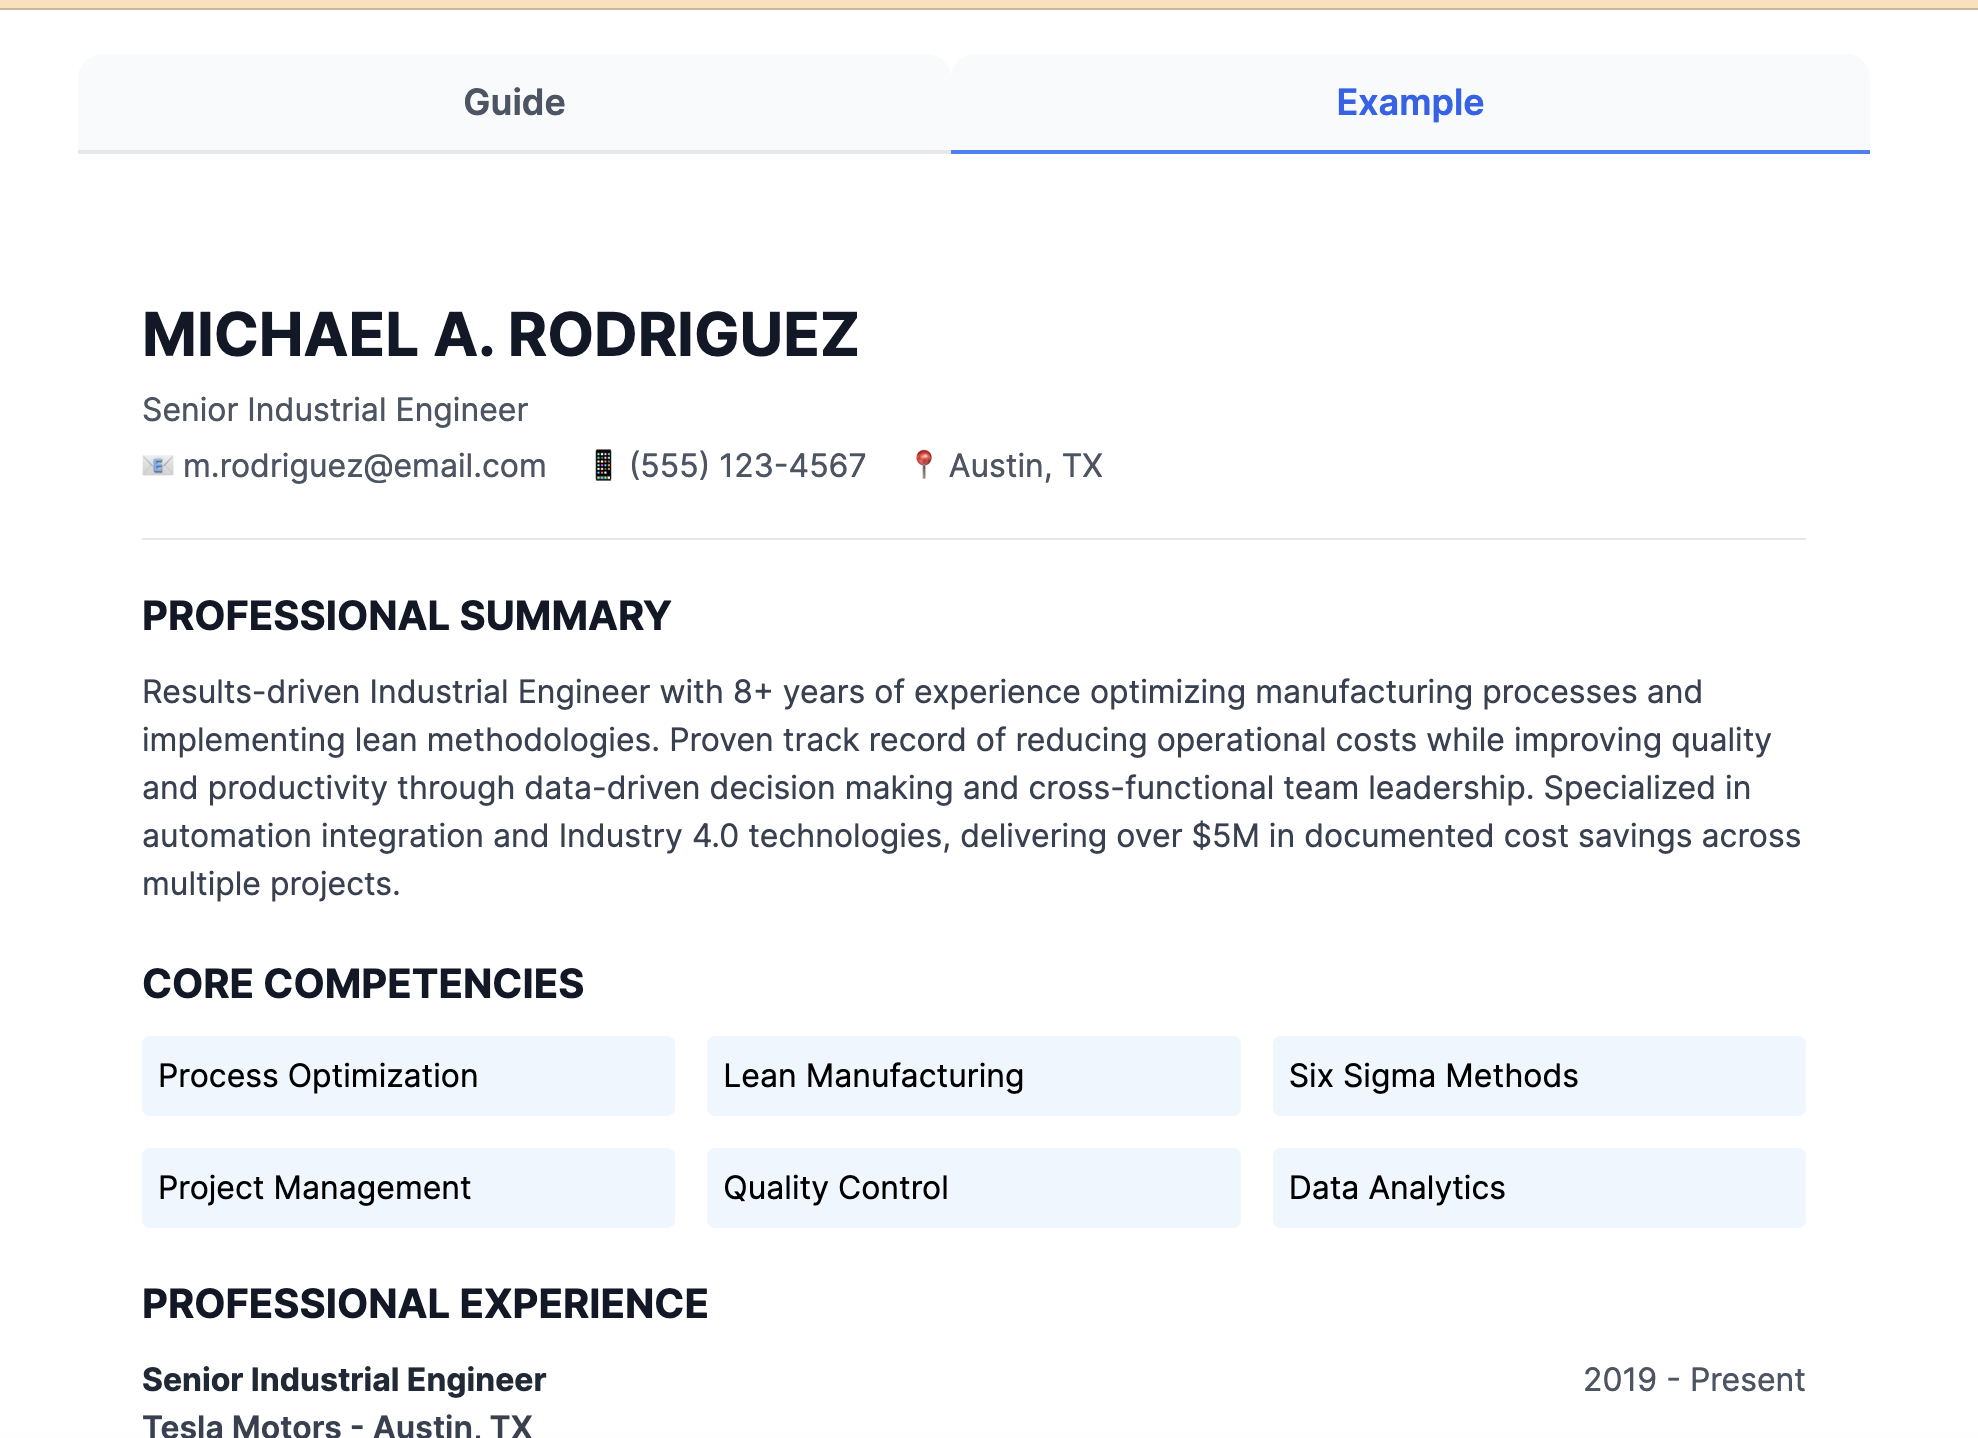Click the Process Optimization skill box
Screen dimensions: 1978x1438
point(408,1076)
